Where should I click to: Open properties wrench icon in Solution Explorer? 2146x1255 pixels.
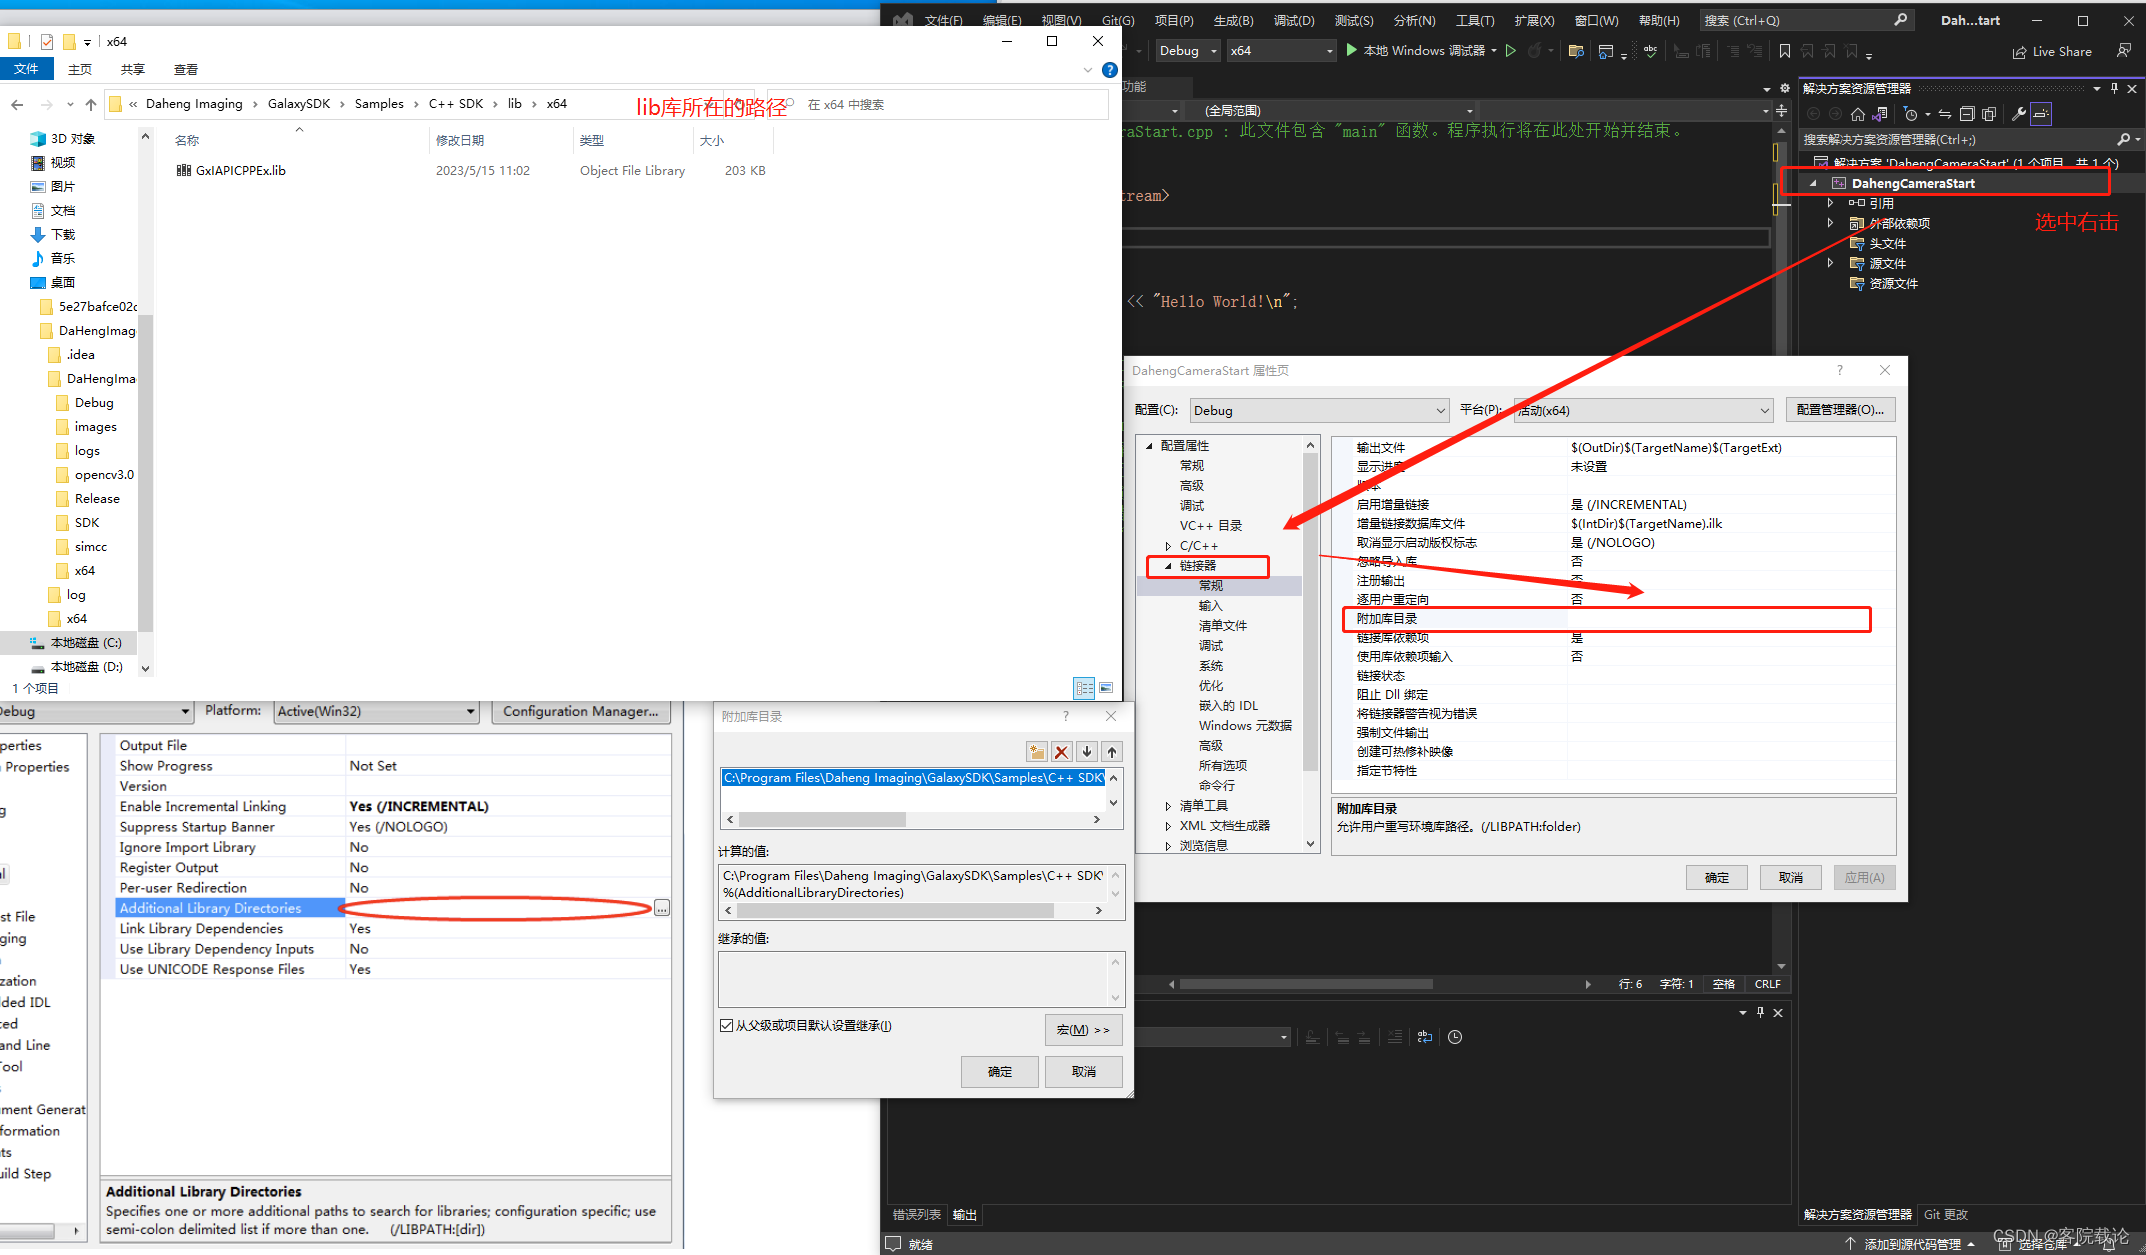[2018, 114]
